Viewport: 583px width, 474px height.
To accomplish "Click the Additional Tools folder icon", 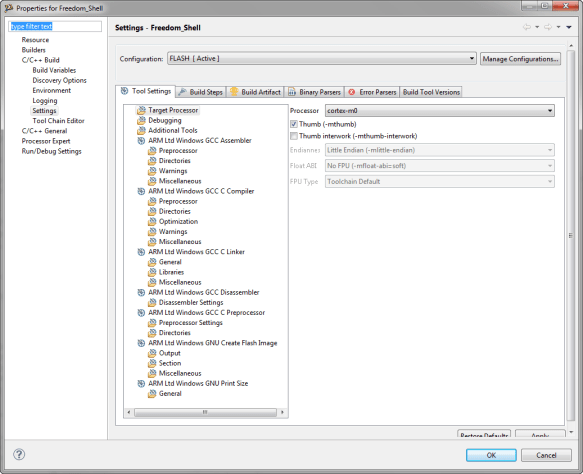I will point(141,130).
